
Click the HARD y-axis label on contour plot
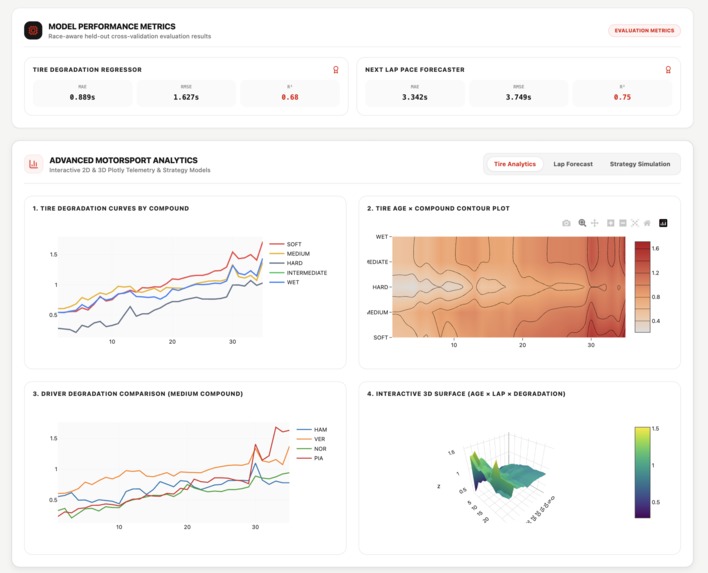coord(380,287)
